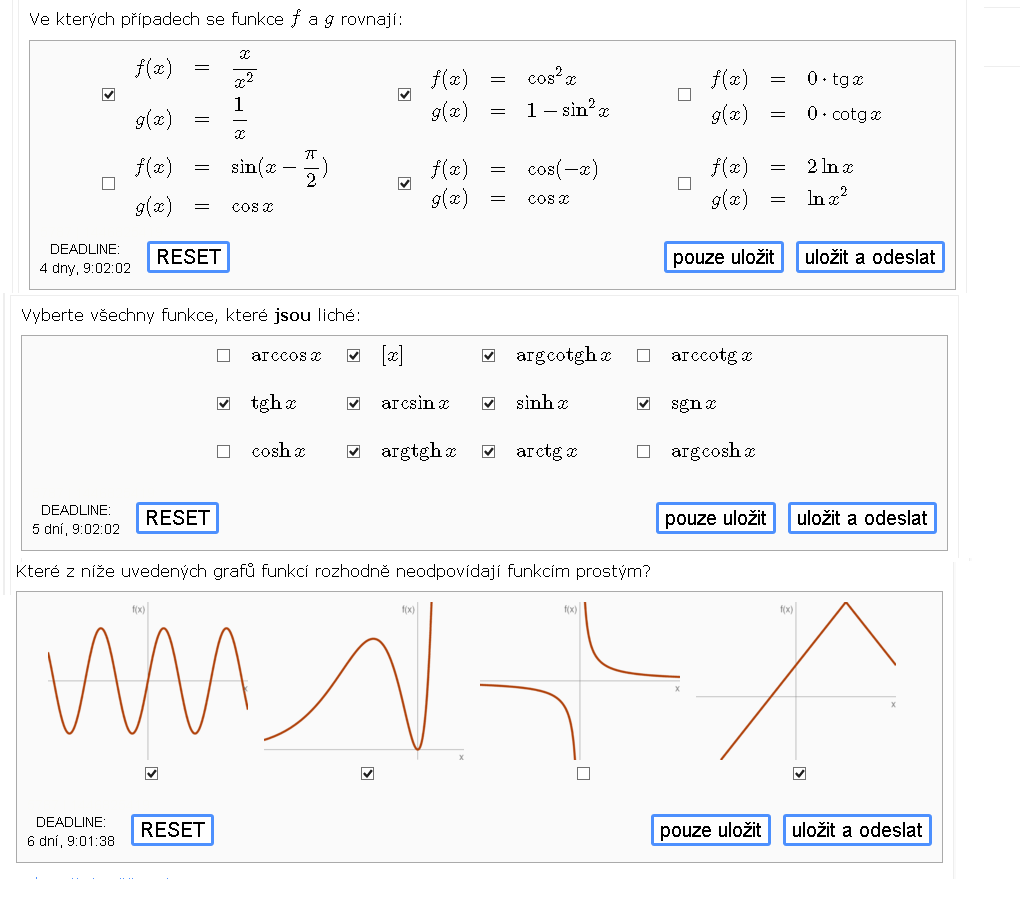Click the triangular peak line graph thumbnail
The image size is (1020, 897).
pos(797,681)
